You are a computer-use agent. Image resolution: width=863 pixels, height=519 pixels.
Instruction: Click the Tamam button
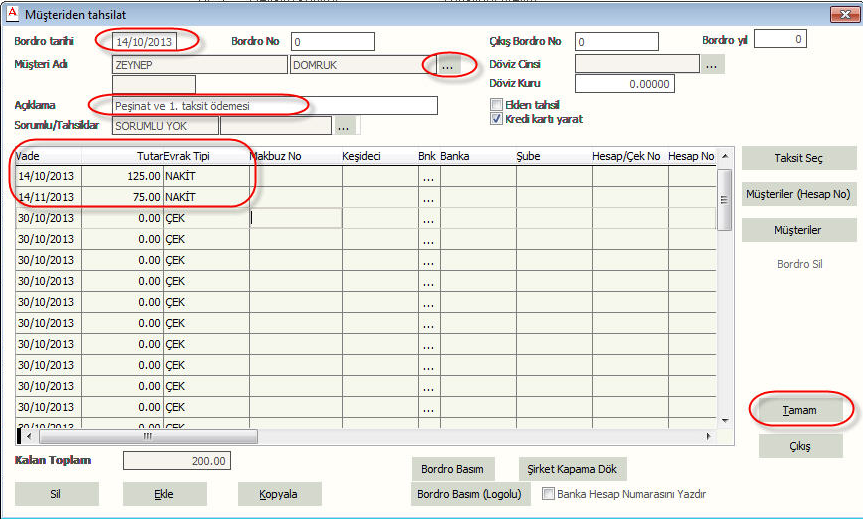[x=799, y=410]
